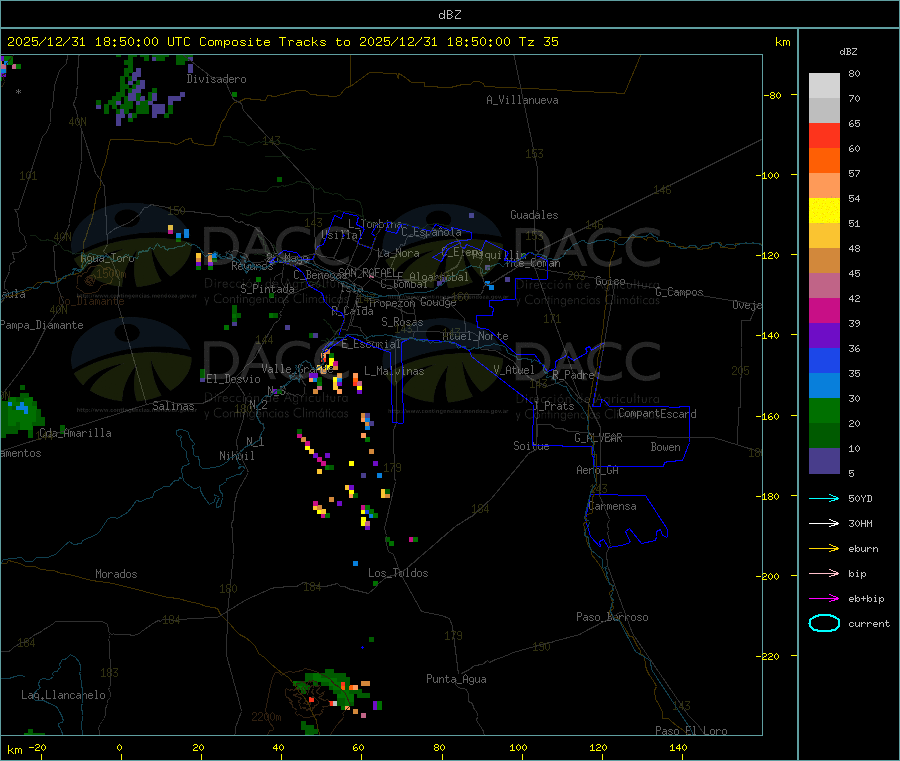Click the 'Guadales' map label

[x=534, y=215]
